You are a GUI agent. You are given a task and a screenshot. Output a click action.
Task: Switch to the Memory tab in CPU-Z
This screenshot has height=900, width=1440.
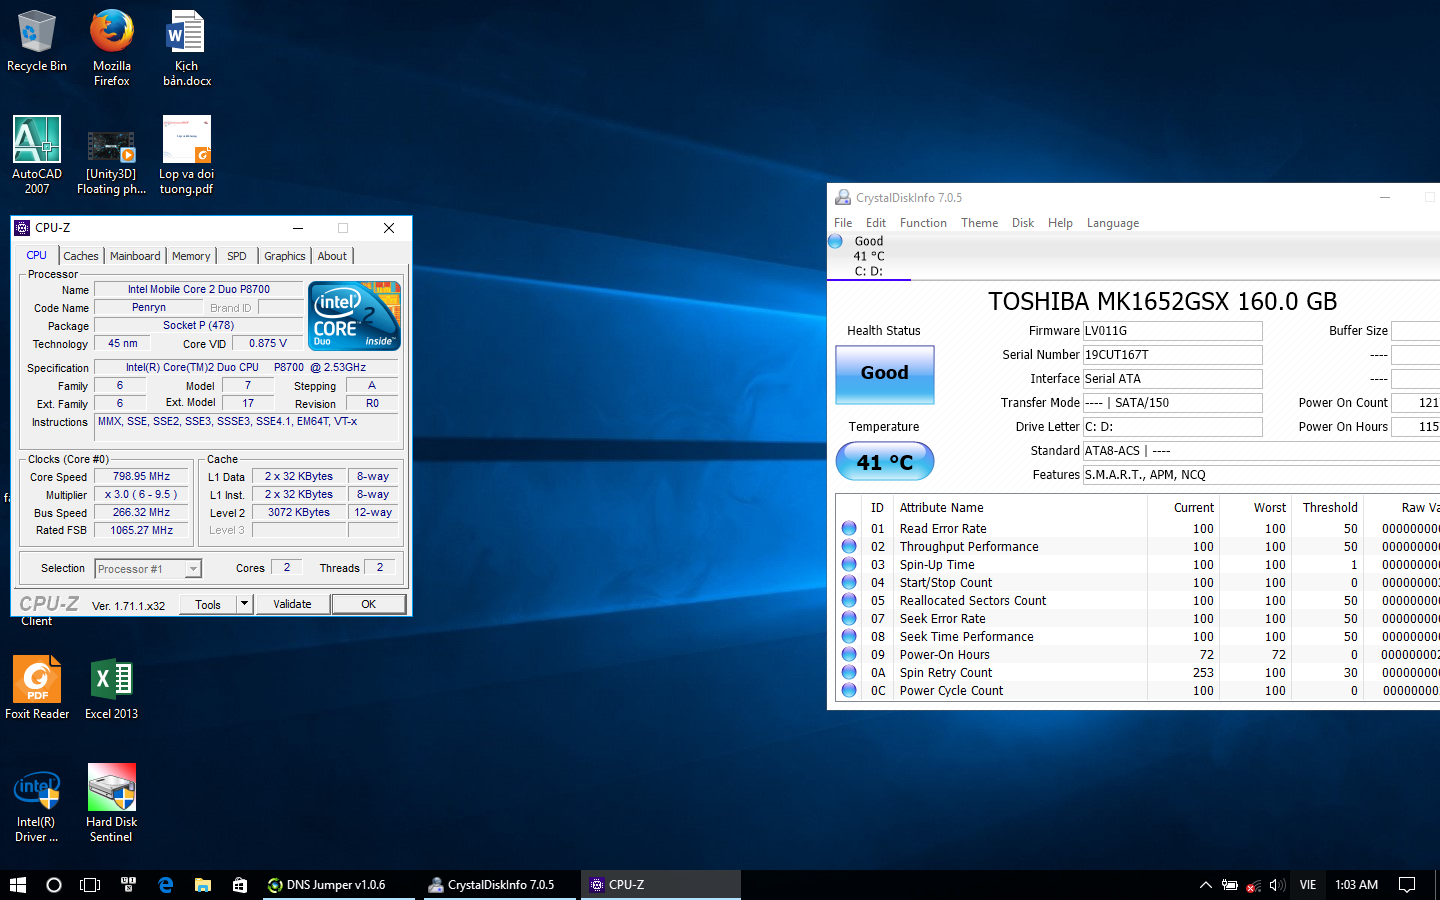pyautogui.click(x=191, y=256)
